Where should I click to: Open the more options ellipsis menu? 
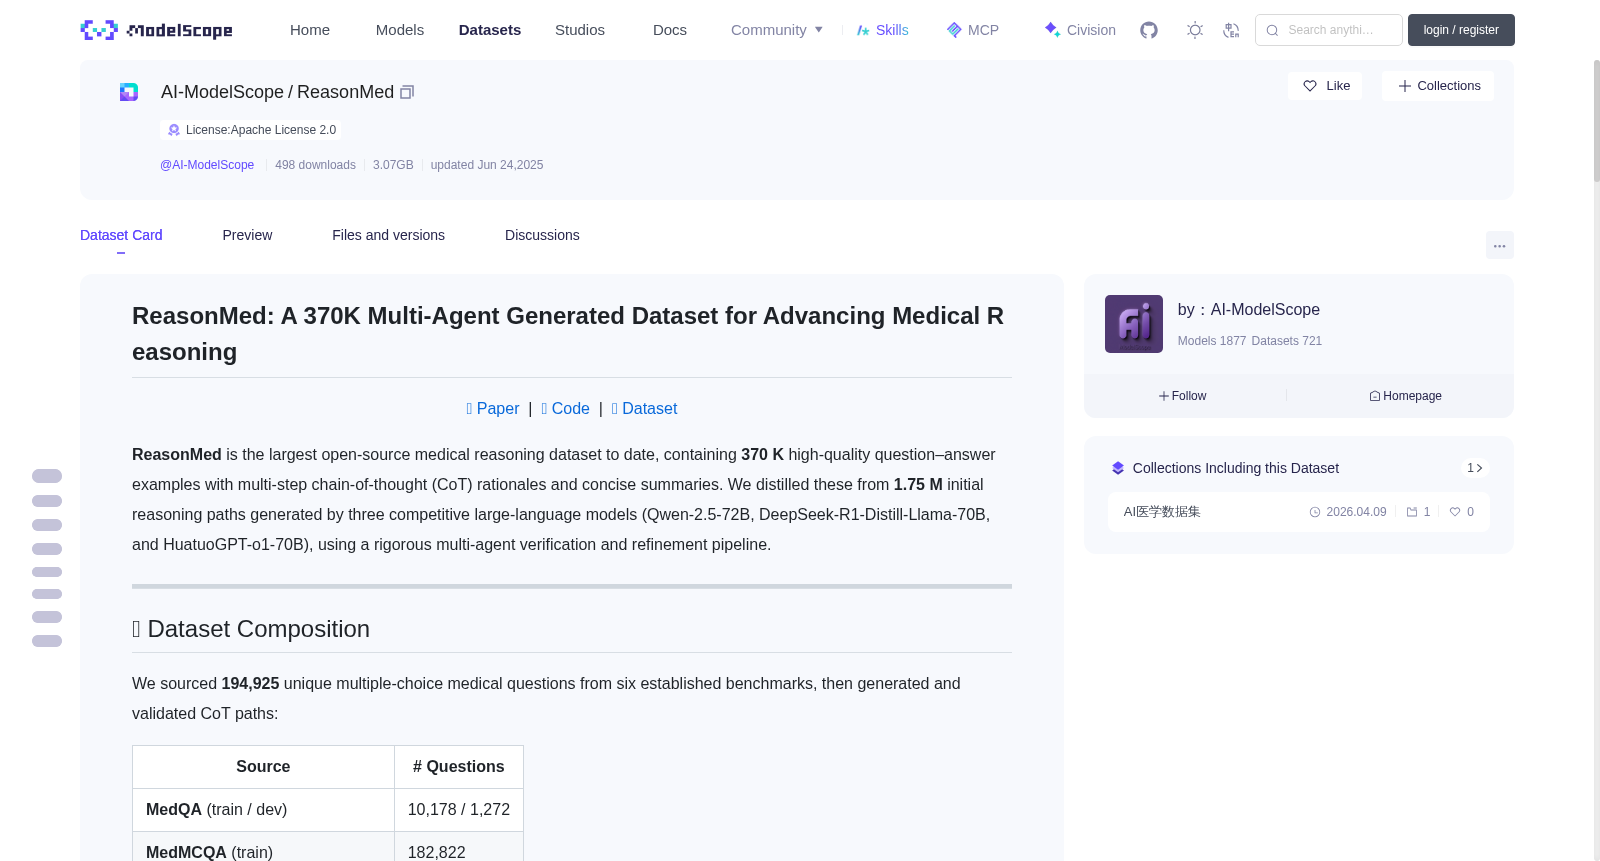coord(1499,245)
